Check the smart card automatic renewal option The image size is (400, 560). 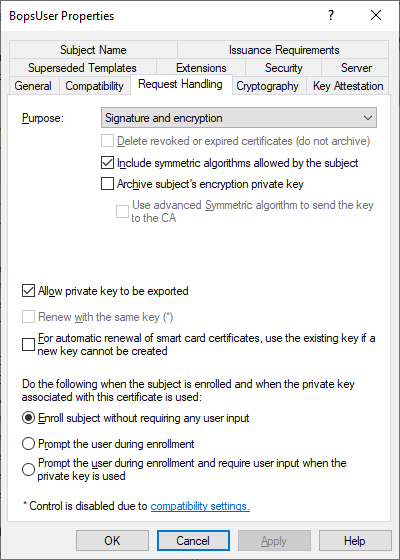(28, 345)
